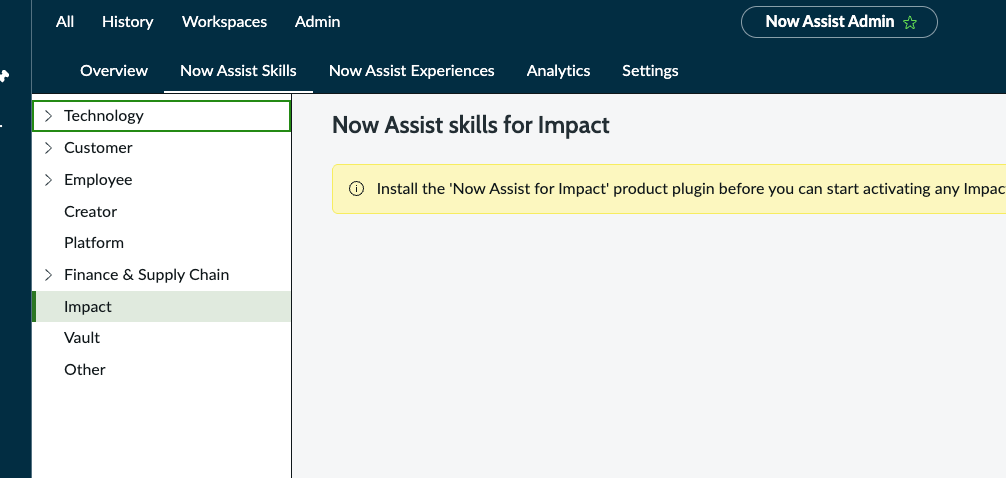
Task: Select the Now Assist Skills tab
Action: coord(239,71)
